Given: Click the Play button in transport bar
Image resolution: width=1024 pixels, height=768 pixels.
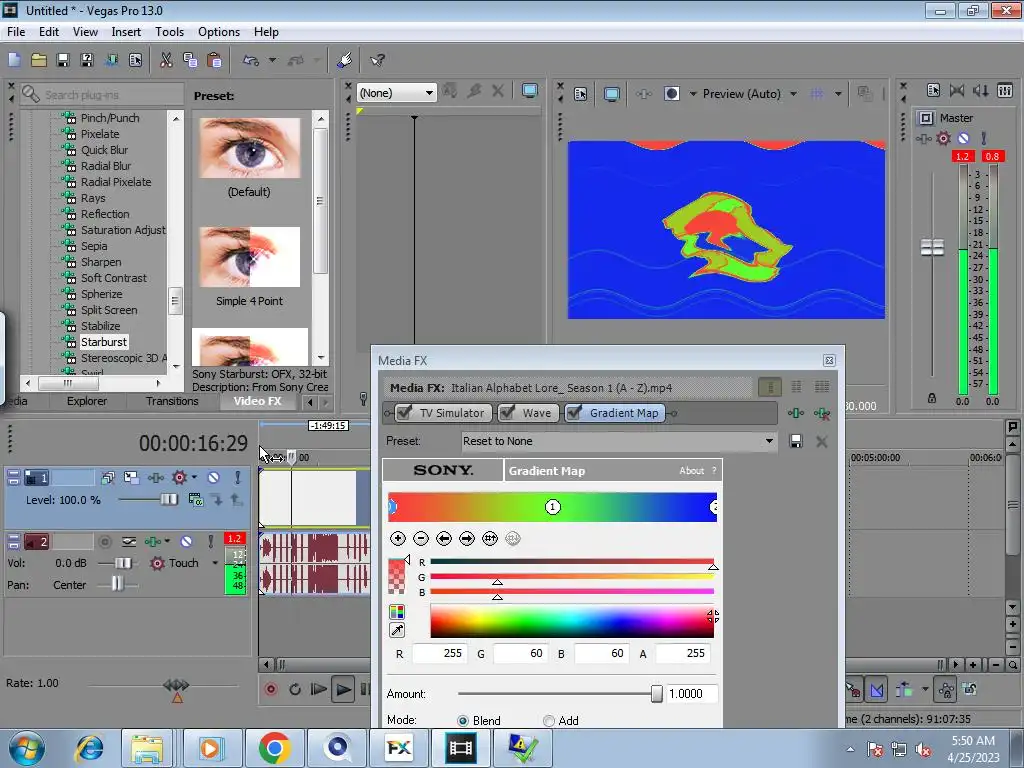Looking at the screenshot, I should pos(342,689).
